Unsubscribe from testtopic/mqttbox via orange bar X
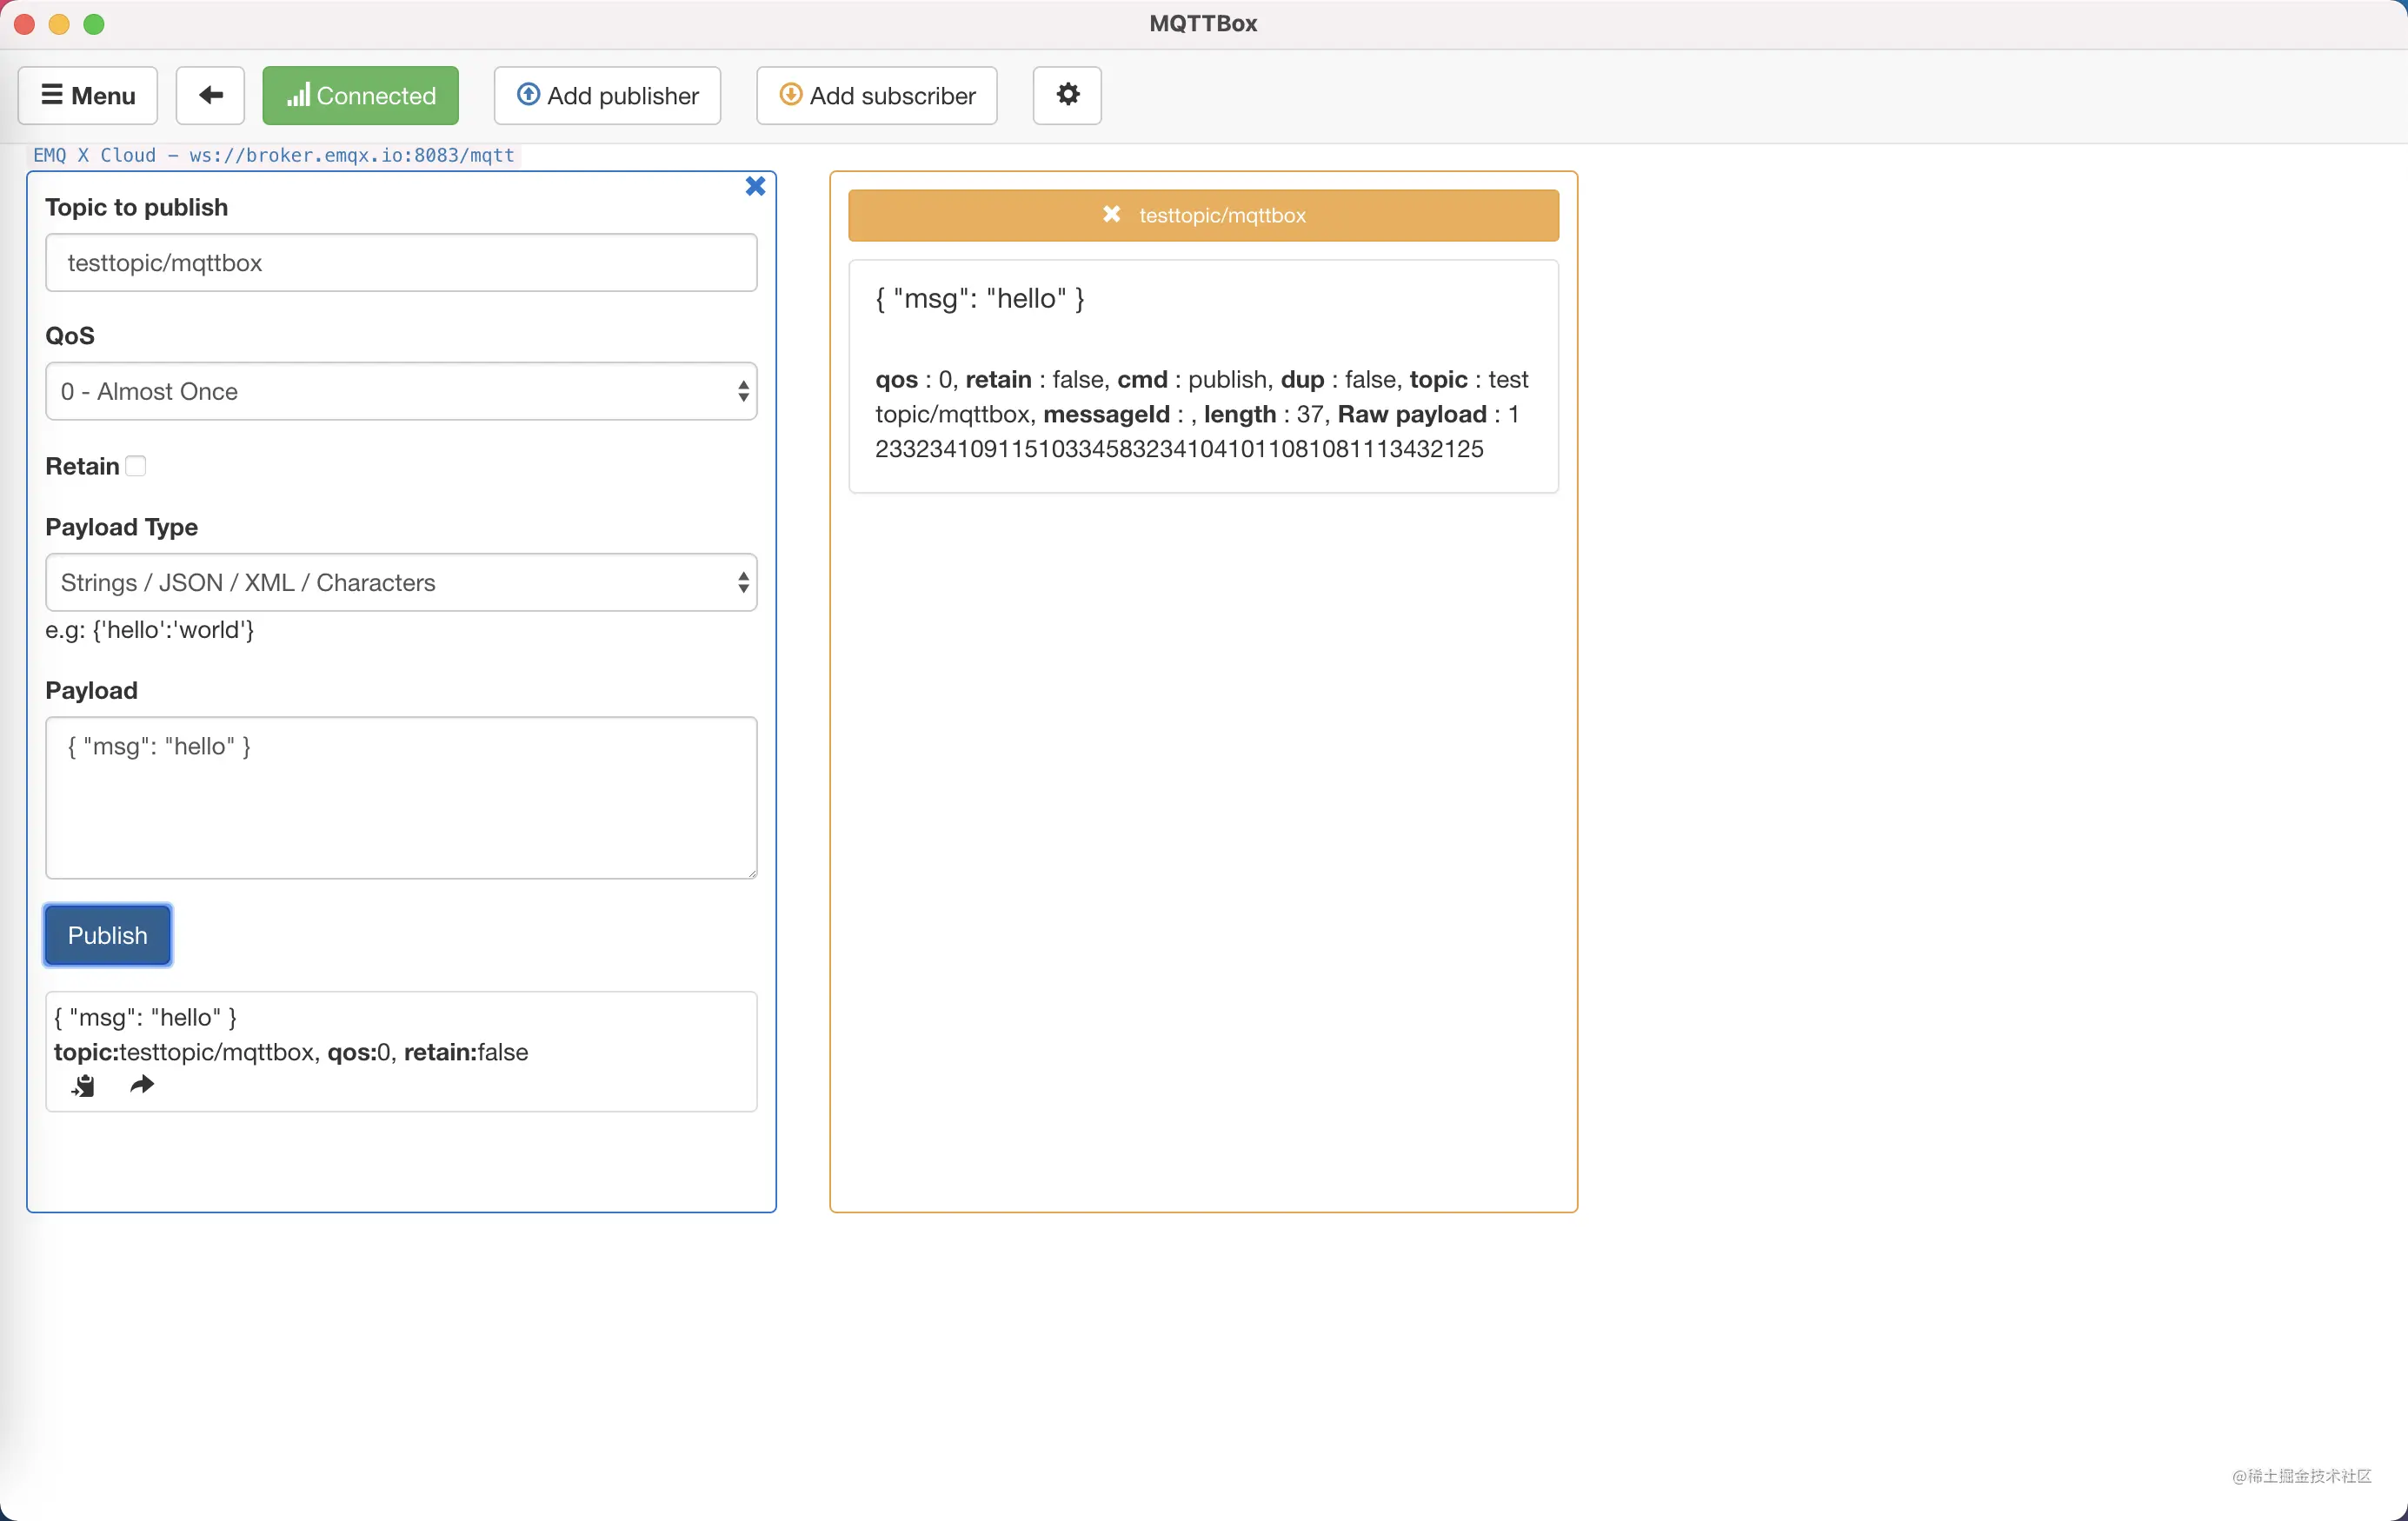 pyautogui.click(x=1111, y=214)
